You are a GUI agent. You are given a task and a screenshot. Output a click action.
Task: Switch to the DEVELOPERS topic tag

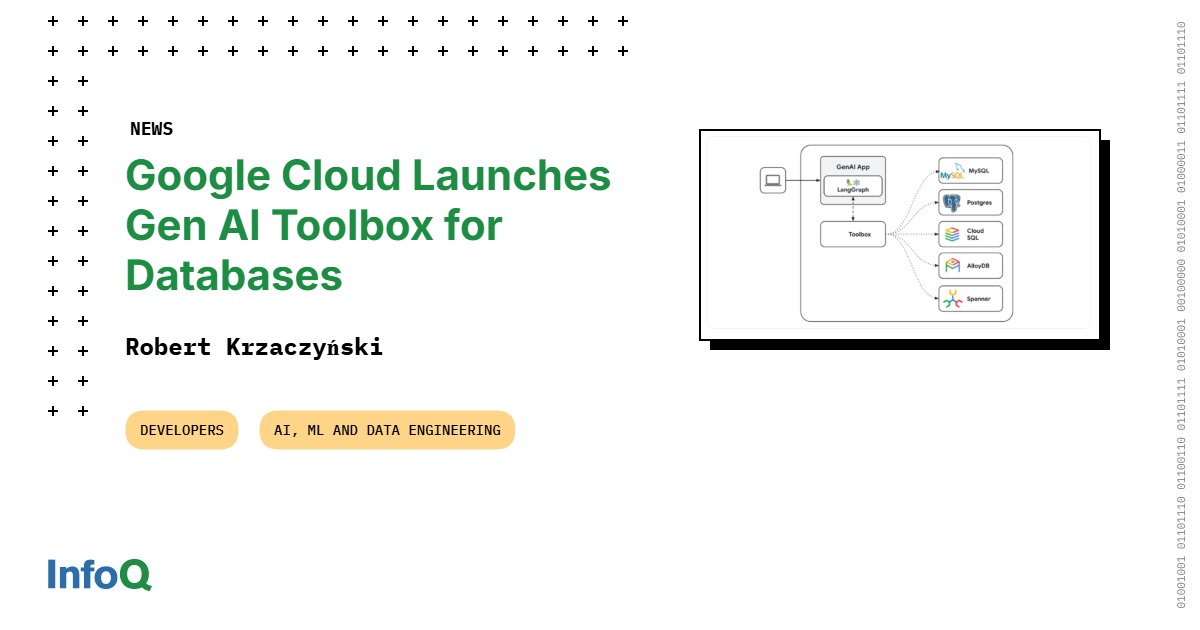[x=181, y=430]
